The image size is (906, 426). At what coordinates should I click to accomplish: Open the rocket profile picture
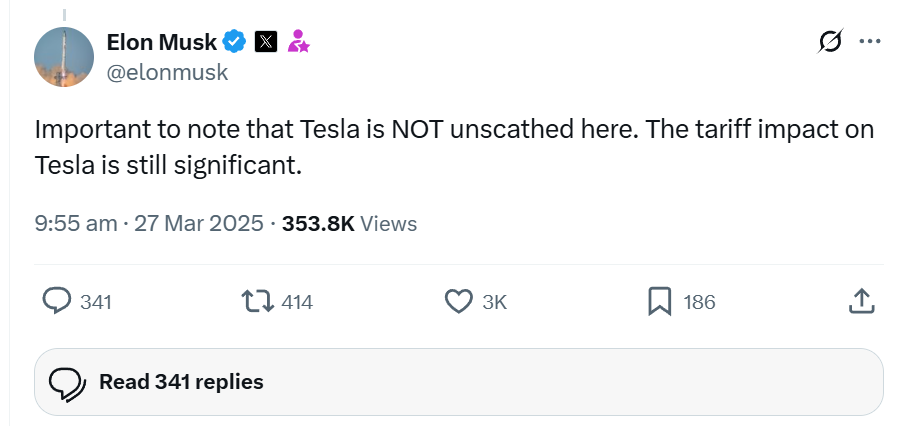pyautogui.click(x=64, y=57)
